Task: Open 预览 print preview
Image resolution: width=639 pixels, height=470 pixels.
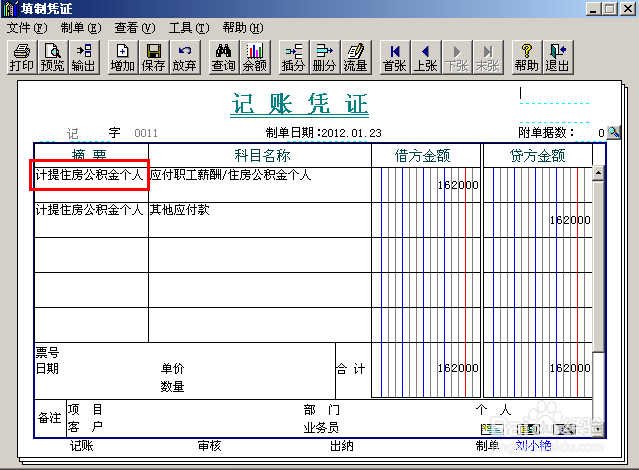Action: point(53,57)
